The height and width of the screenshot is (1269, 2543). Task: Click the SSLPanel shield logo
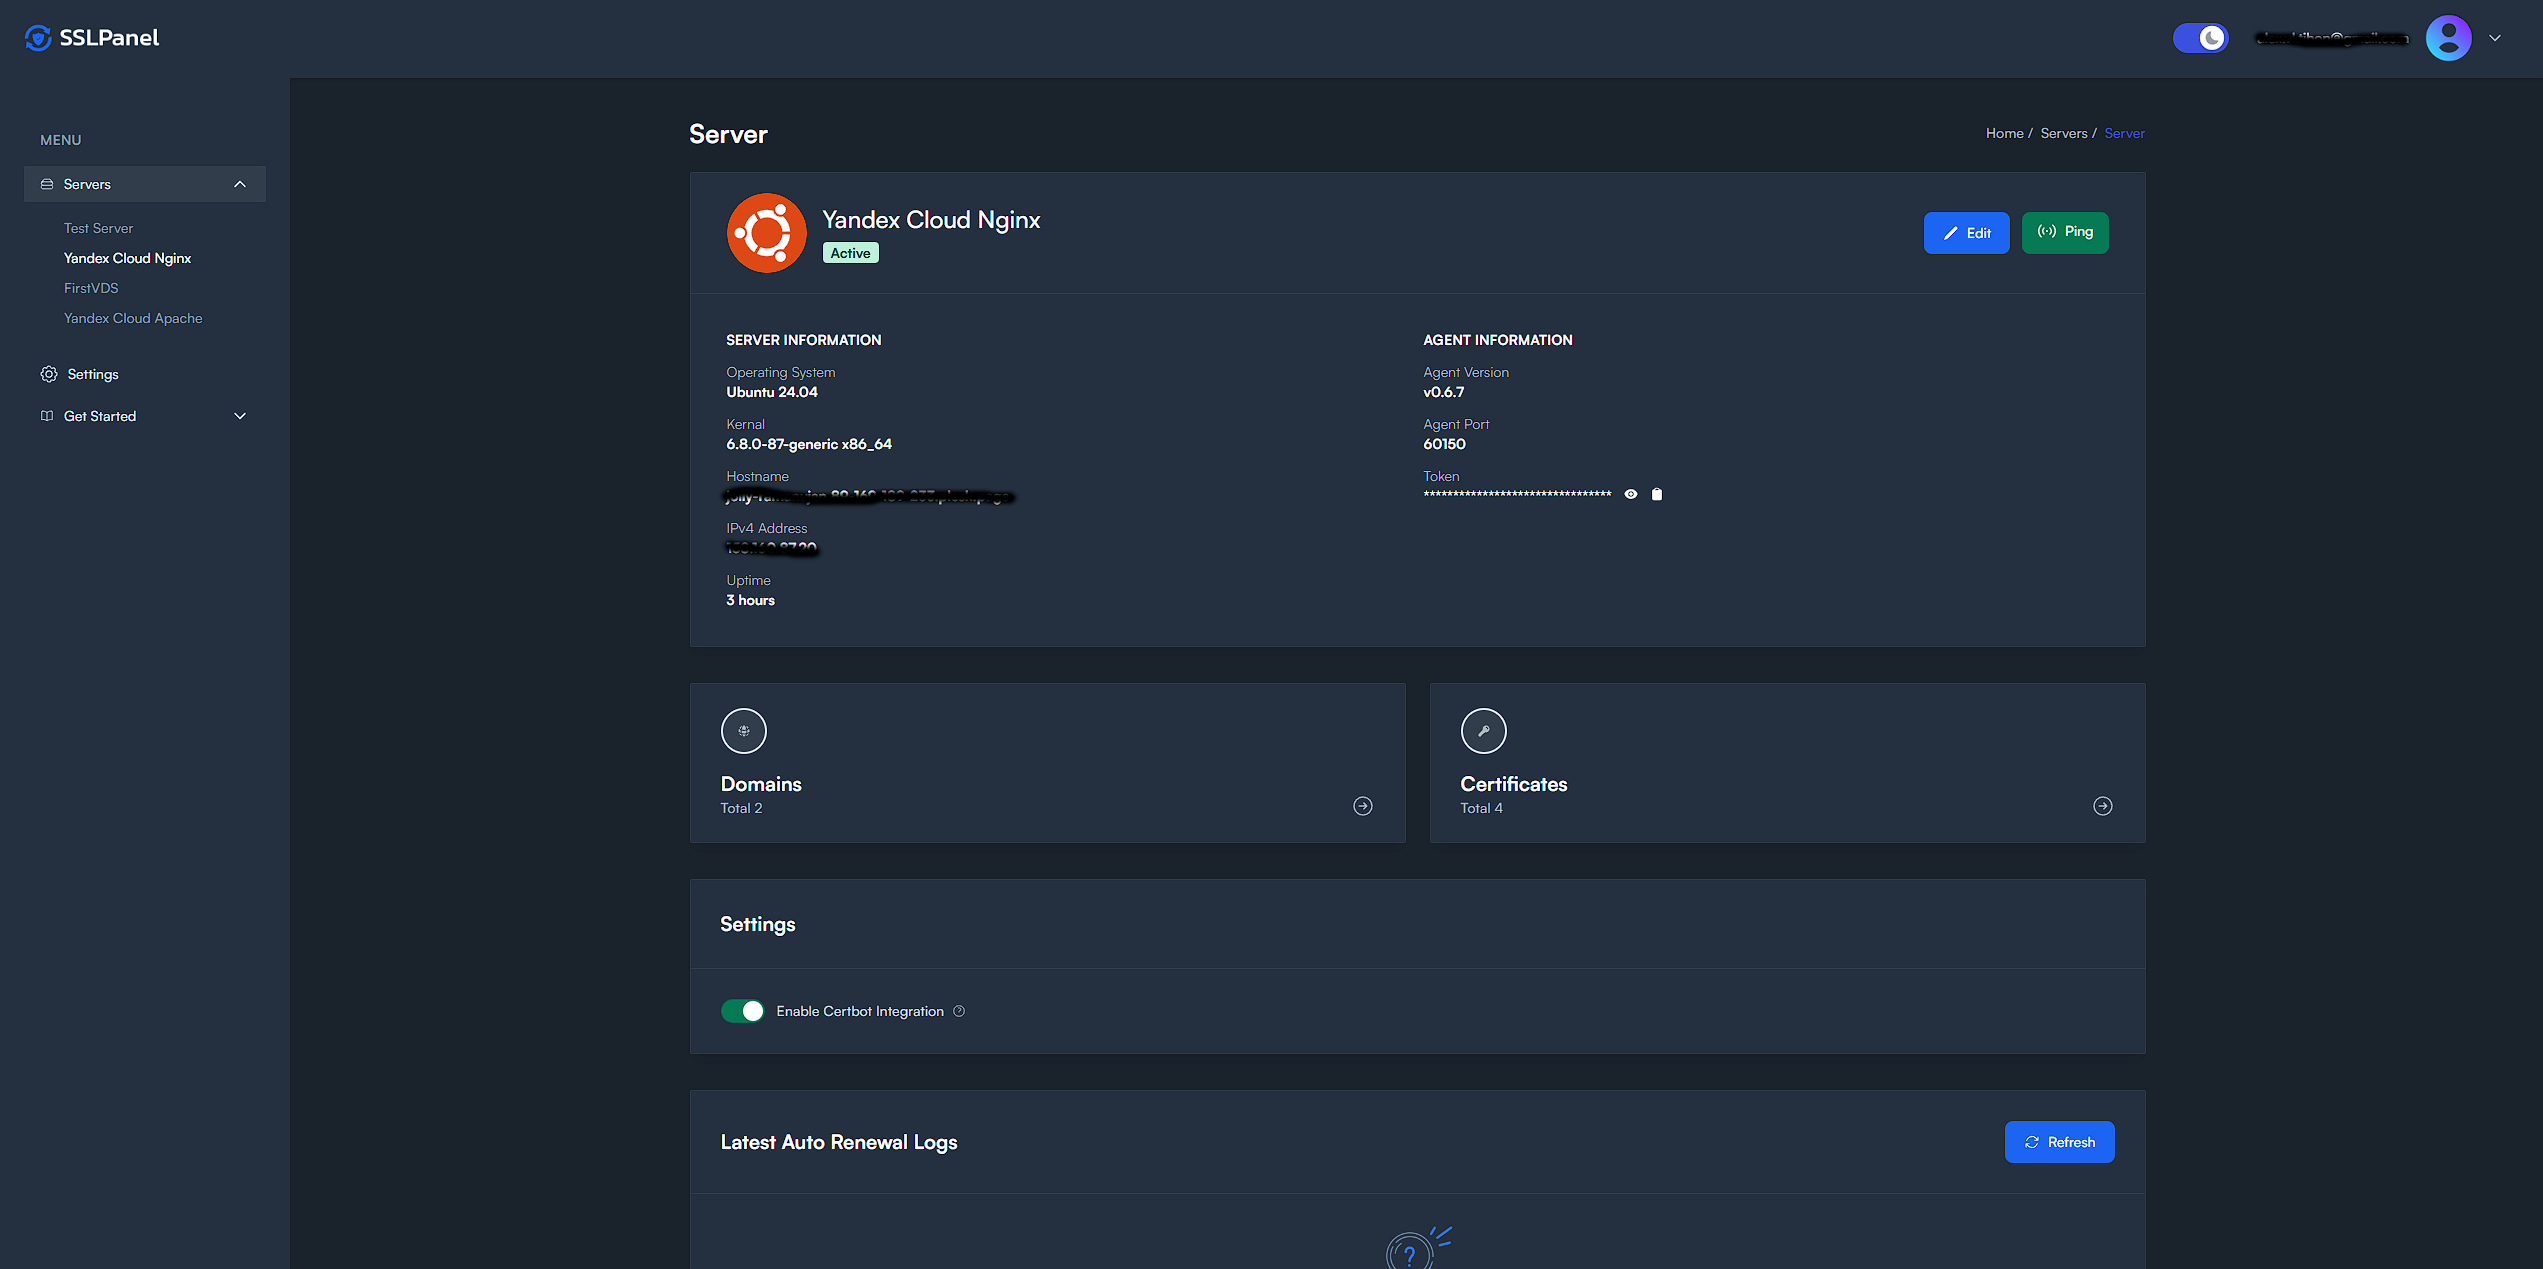coord(38,38)
